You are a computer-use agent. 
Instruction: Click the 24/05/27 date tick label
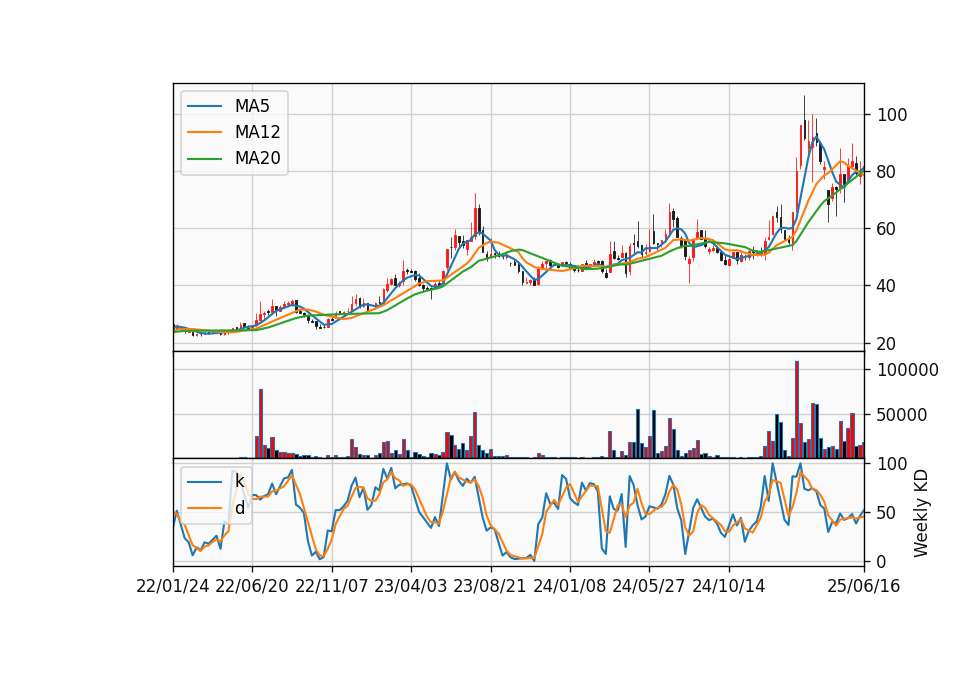coord(649,587)
